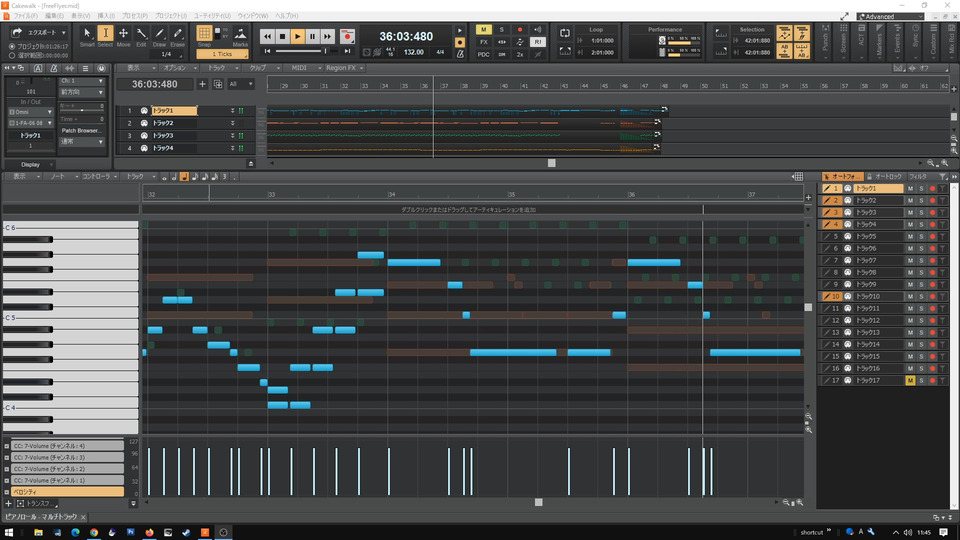Toggle the 2x upsampling button
The width and height of the screenshot is (960, 540).
tap(520, 54)
